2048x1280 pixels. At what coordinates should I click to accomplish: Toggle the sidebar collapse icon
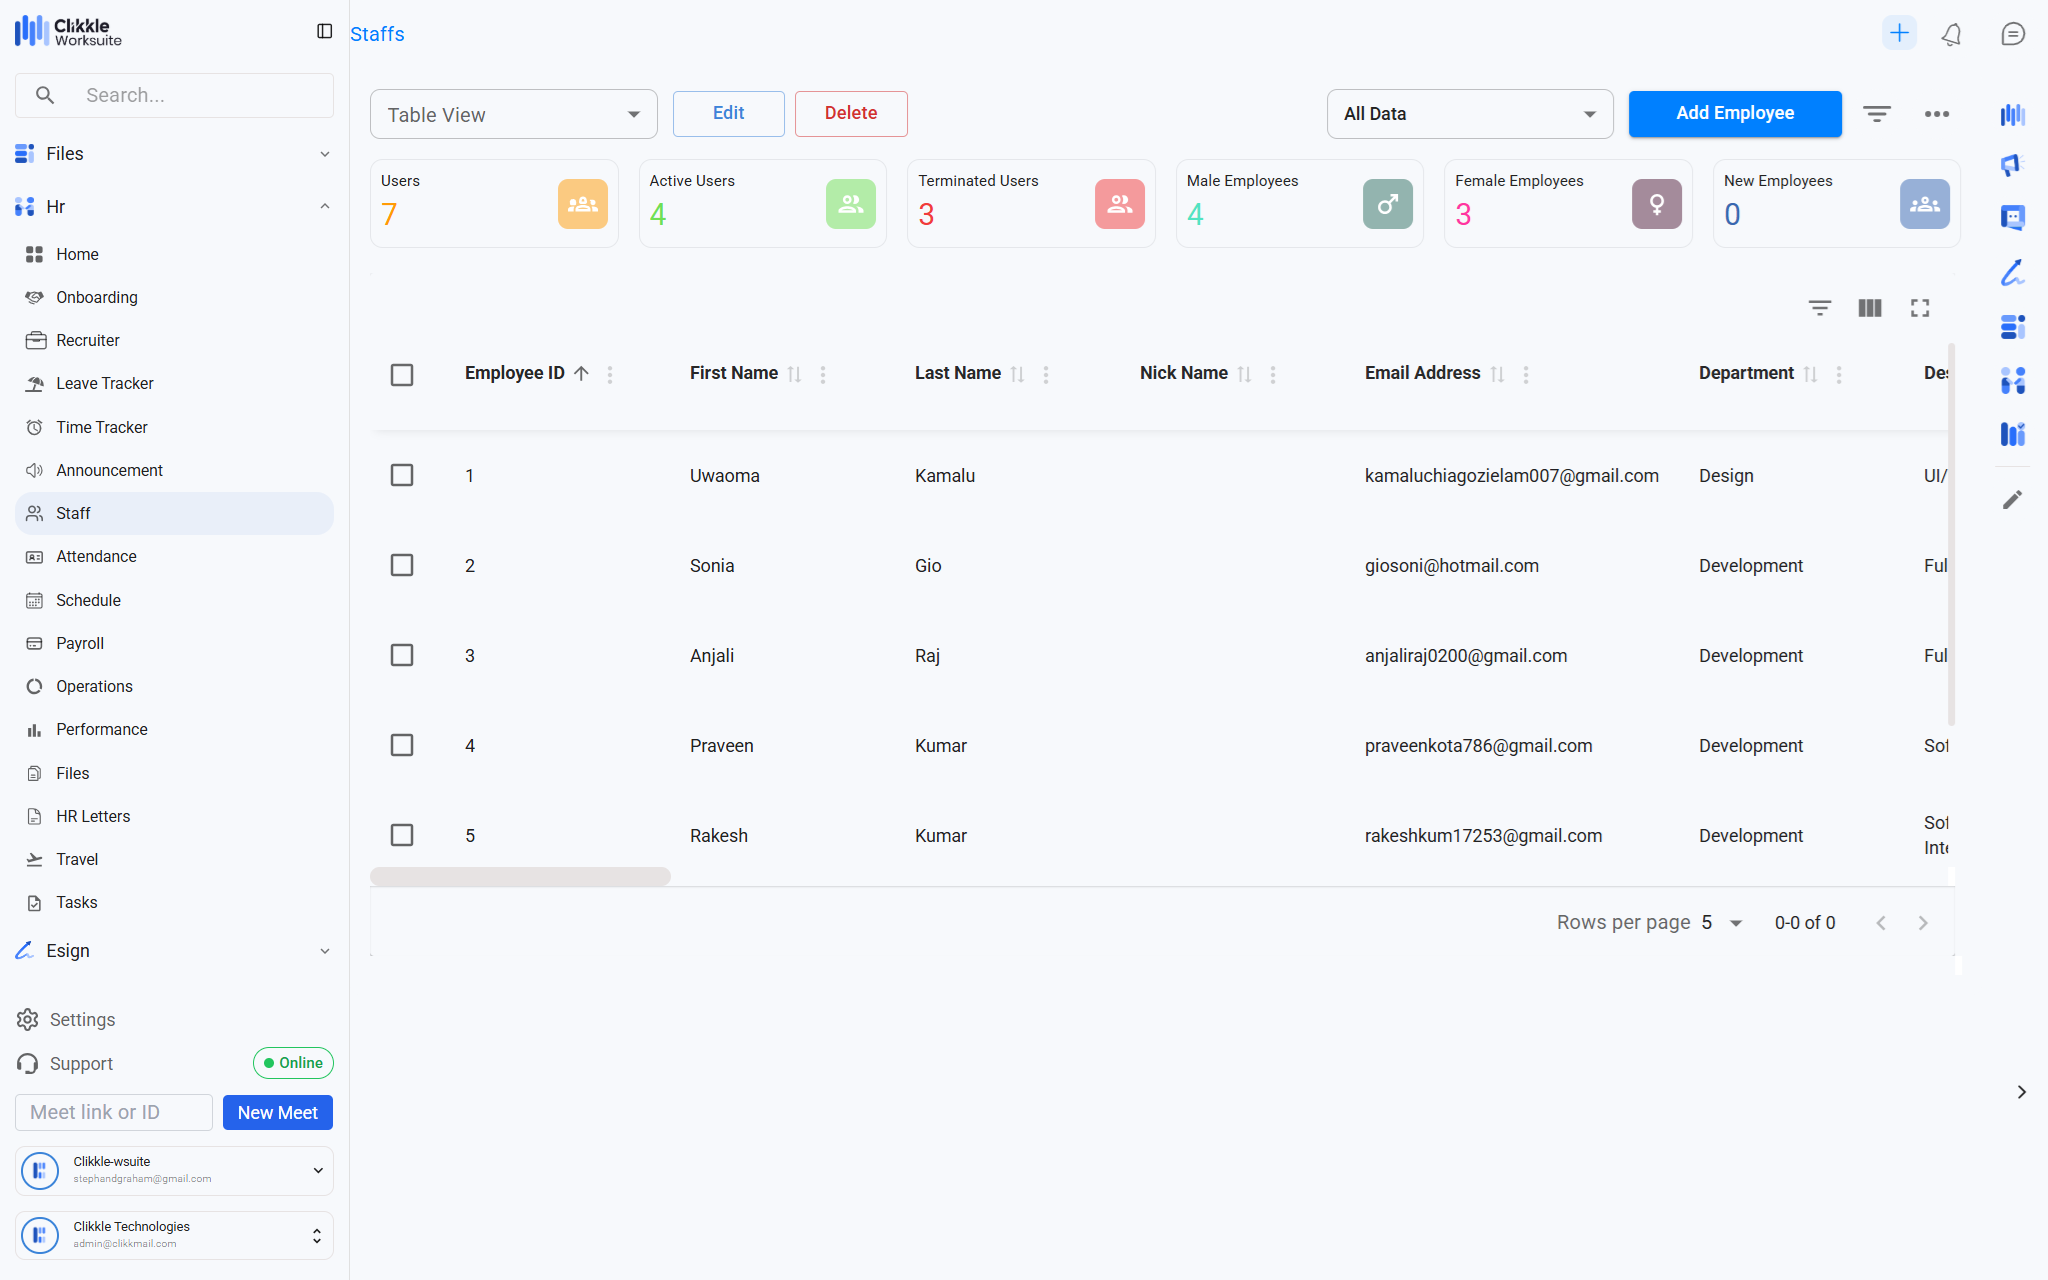(x=324, y=32)
